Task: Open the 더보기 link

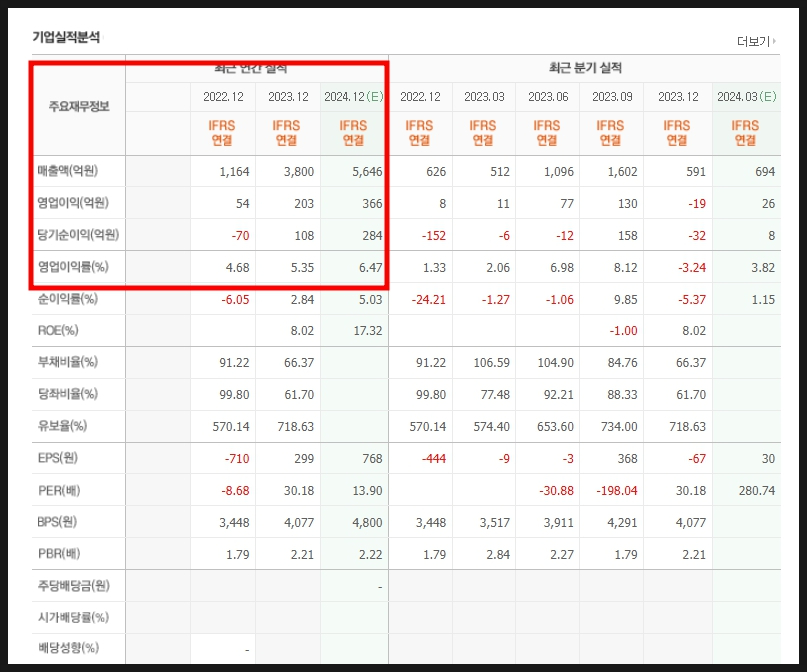Action: [x=752, y=41]
